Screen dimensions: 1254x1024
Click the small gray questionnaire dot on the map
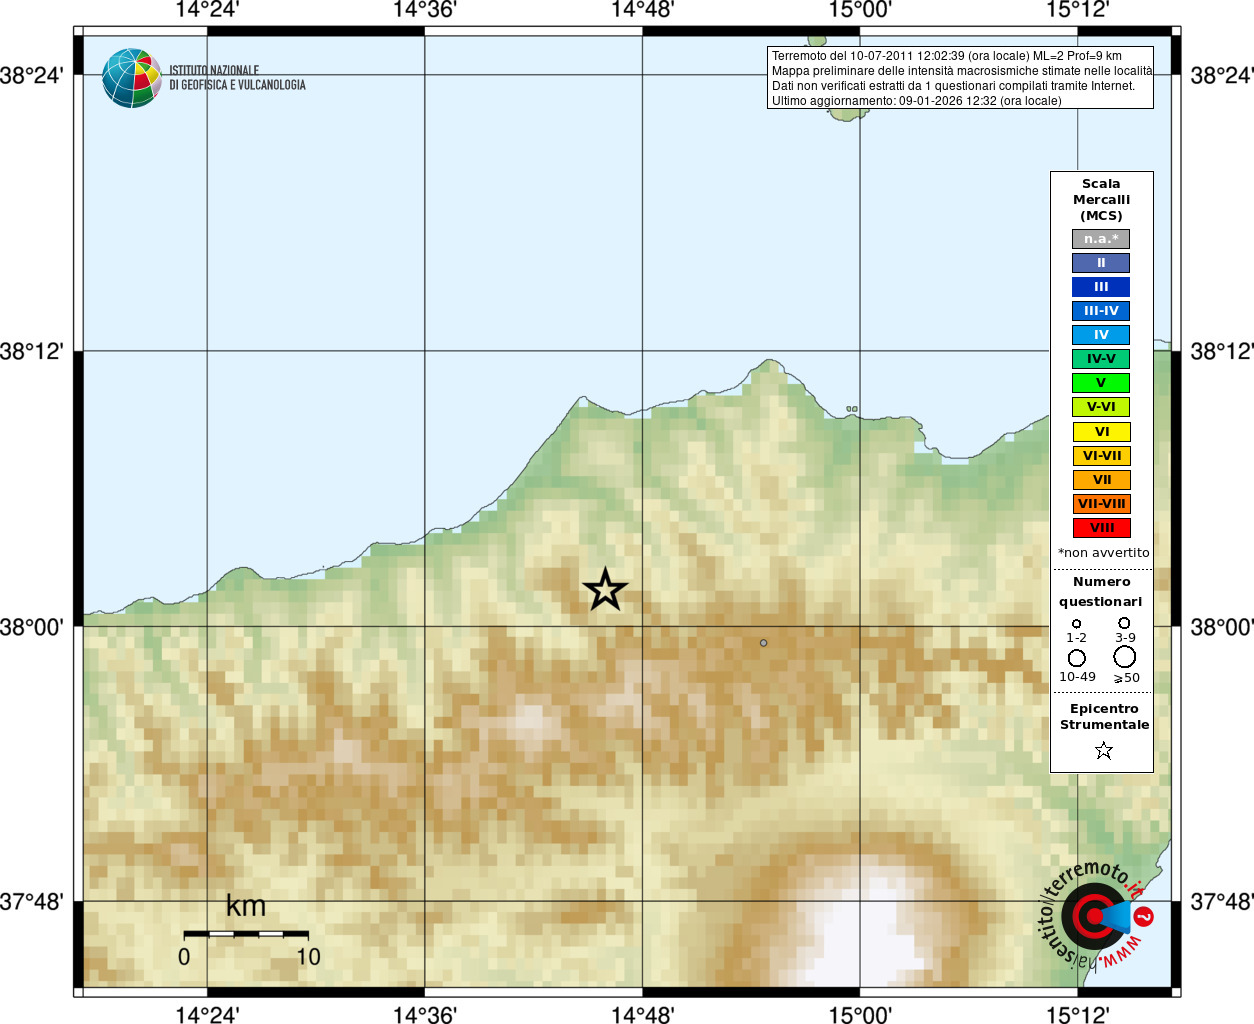click(763, 643)
